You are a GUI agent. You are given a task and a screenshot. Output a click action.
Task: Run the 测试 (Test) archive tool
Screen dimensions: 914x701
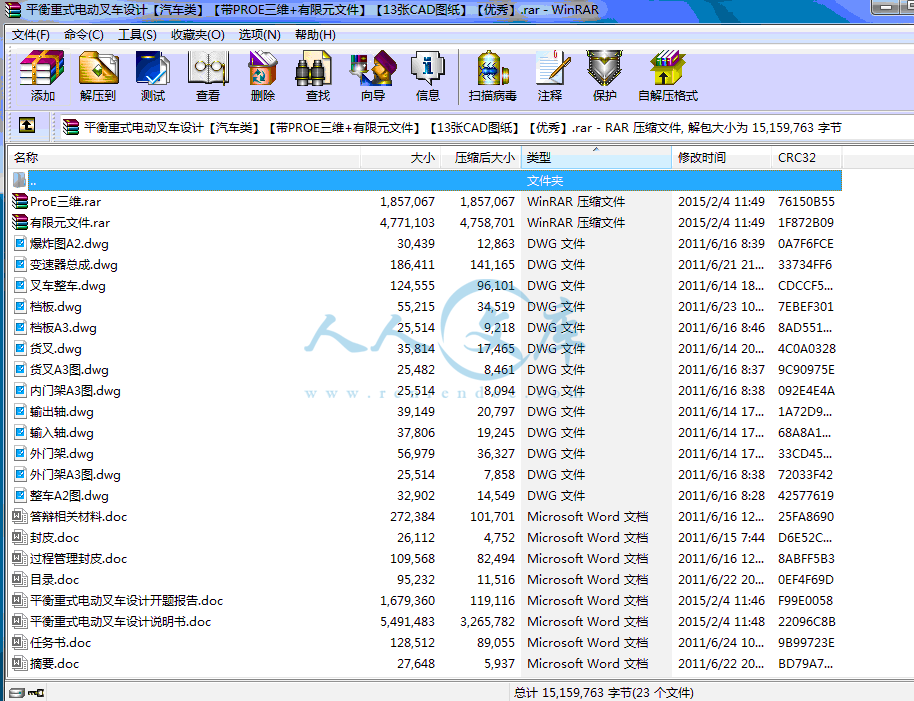coord(153,76)
